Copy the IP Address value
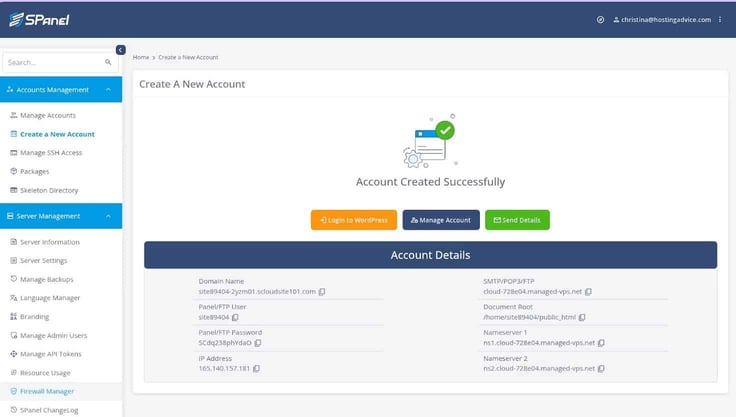Image resolution: width=736 pixels, height=417 pixels. pyautogui.click(x=256, y=369)
